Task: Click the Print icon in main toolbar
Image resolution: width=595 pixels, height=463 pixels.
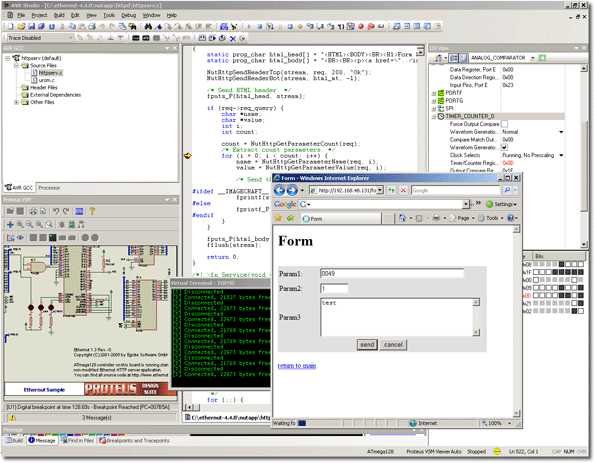Action: click(91, 26)
